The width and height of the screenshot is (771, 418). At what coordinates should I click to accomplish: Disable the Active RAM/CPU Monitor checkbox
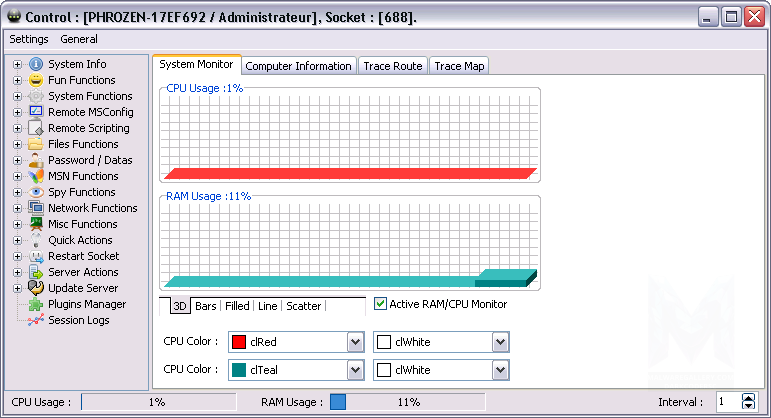[380, 304]
